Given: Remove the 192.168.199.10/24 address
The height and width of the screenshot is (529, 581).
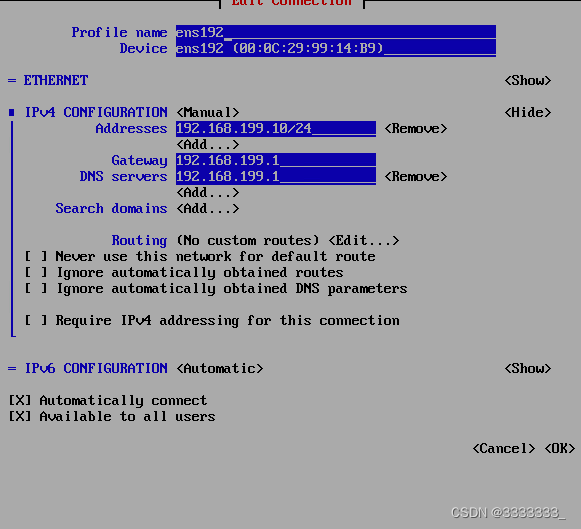Looking at the screenshot, I should click(x=416, y=129).
